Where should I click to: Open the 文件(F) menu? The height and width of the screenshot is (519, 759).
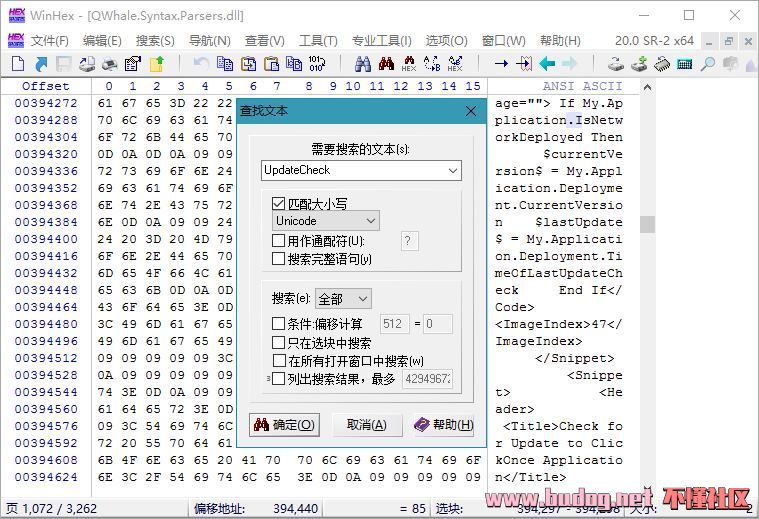pyautogui.click(x=49, y=41)
